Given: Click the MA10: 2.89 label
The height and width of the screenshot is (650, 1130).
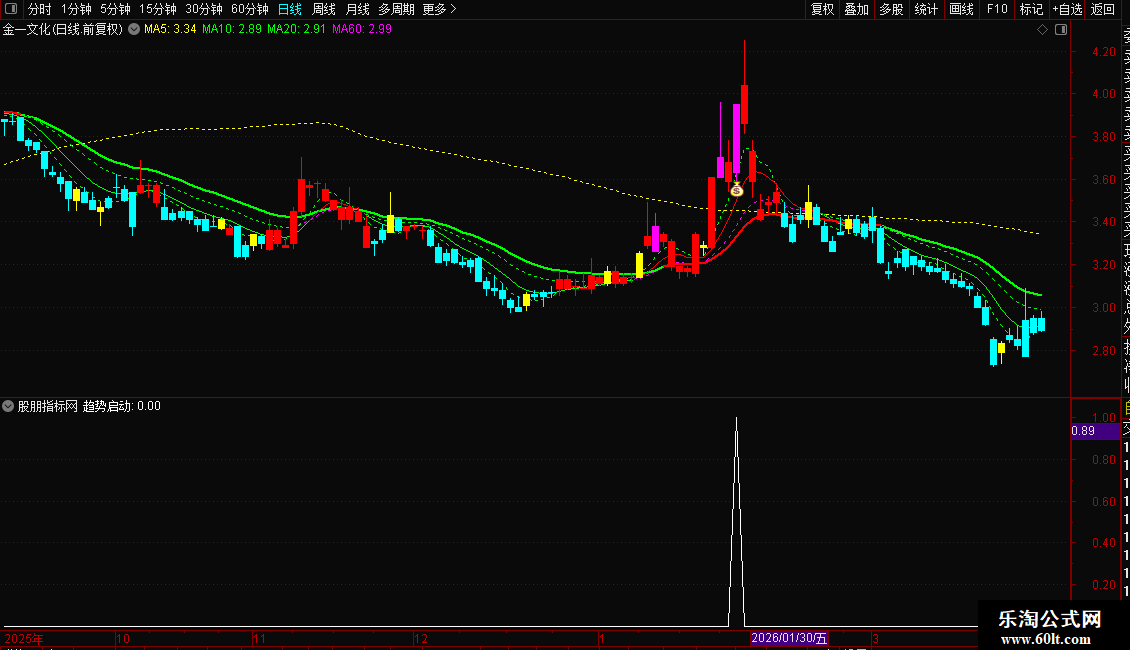Looking at the screenshot, I should tap(232, 29).
